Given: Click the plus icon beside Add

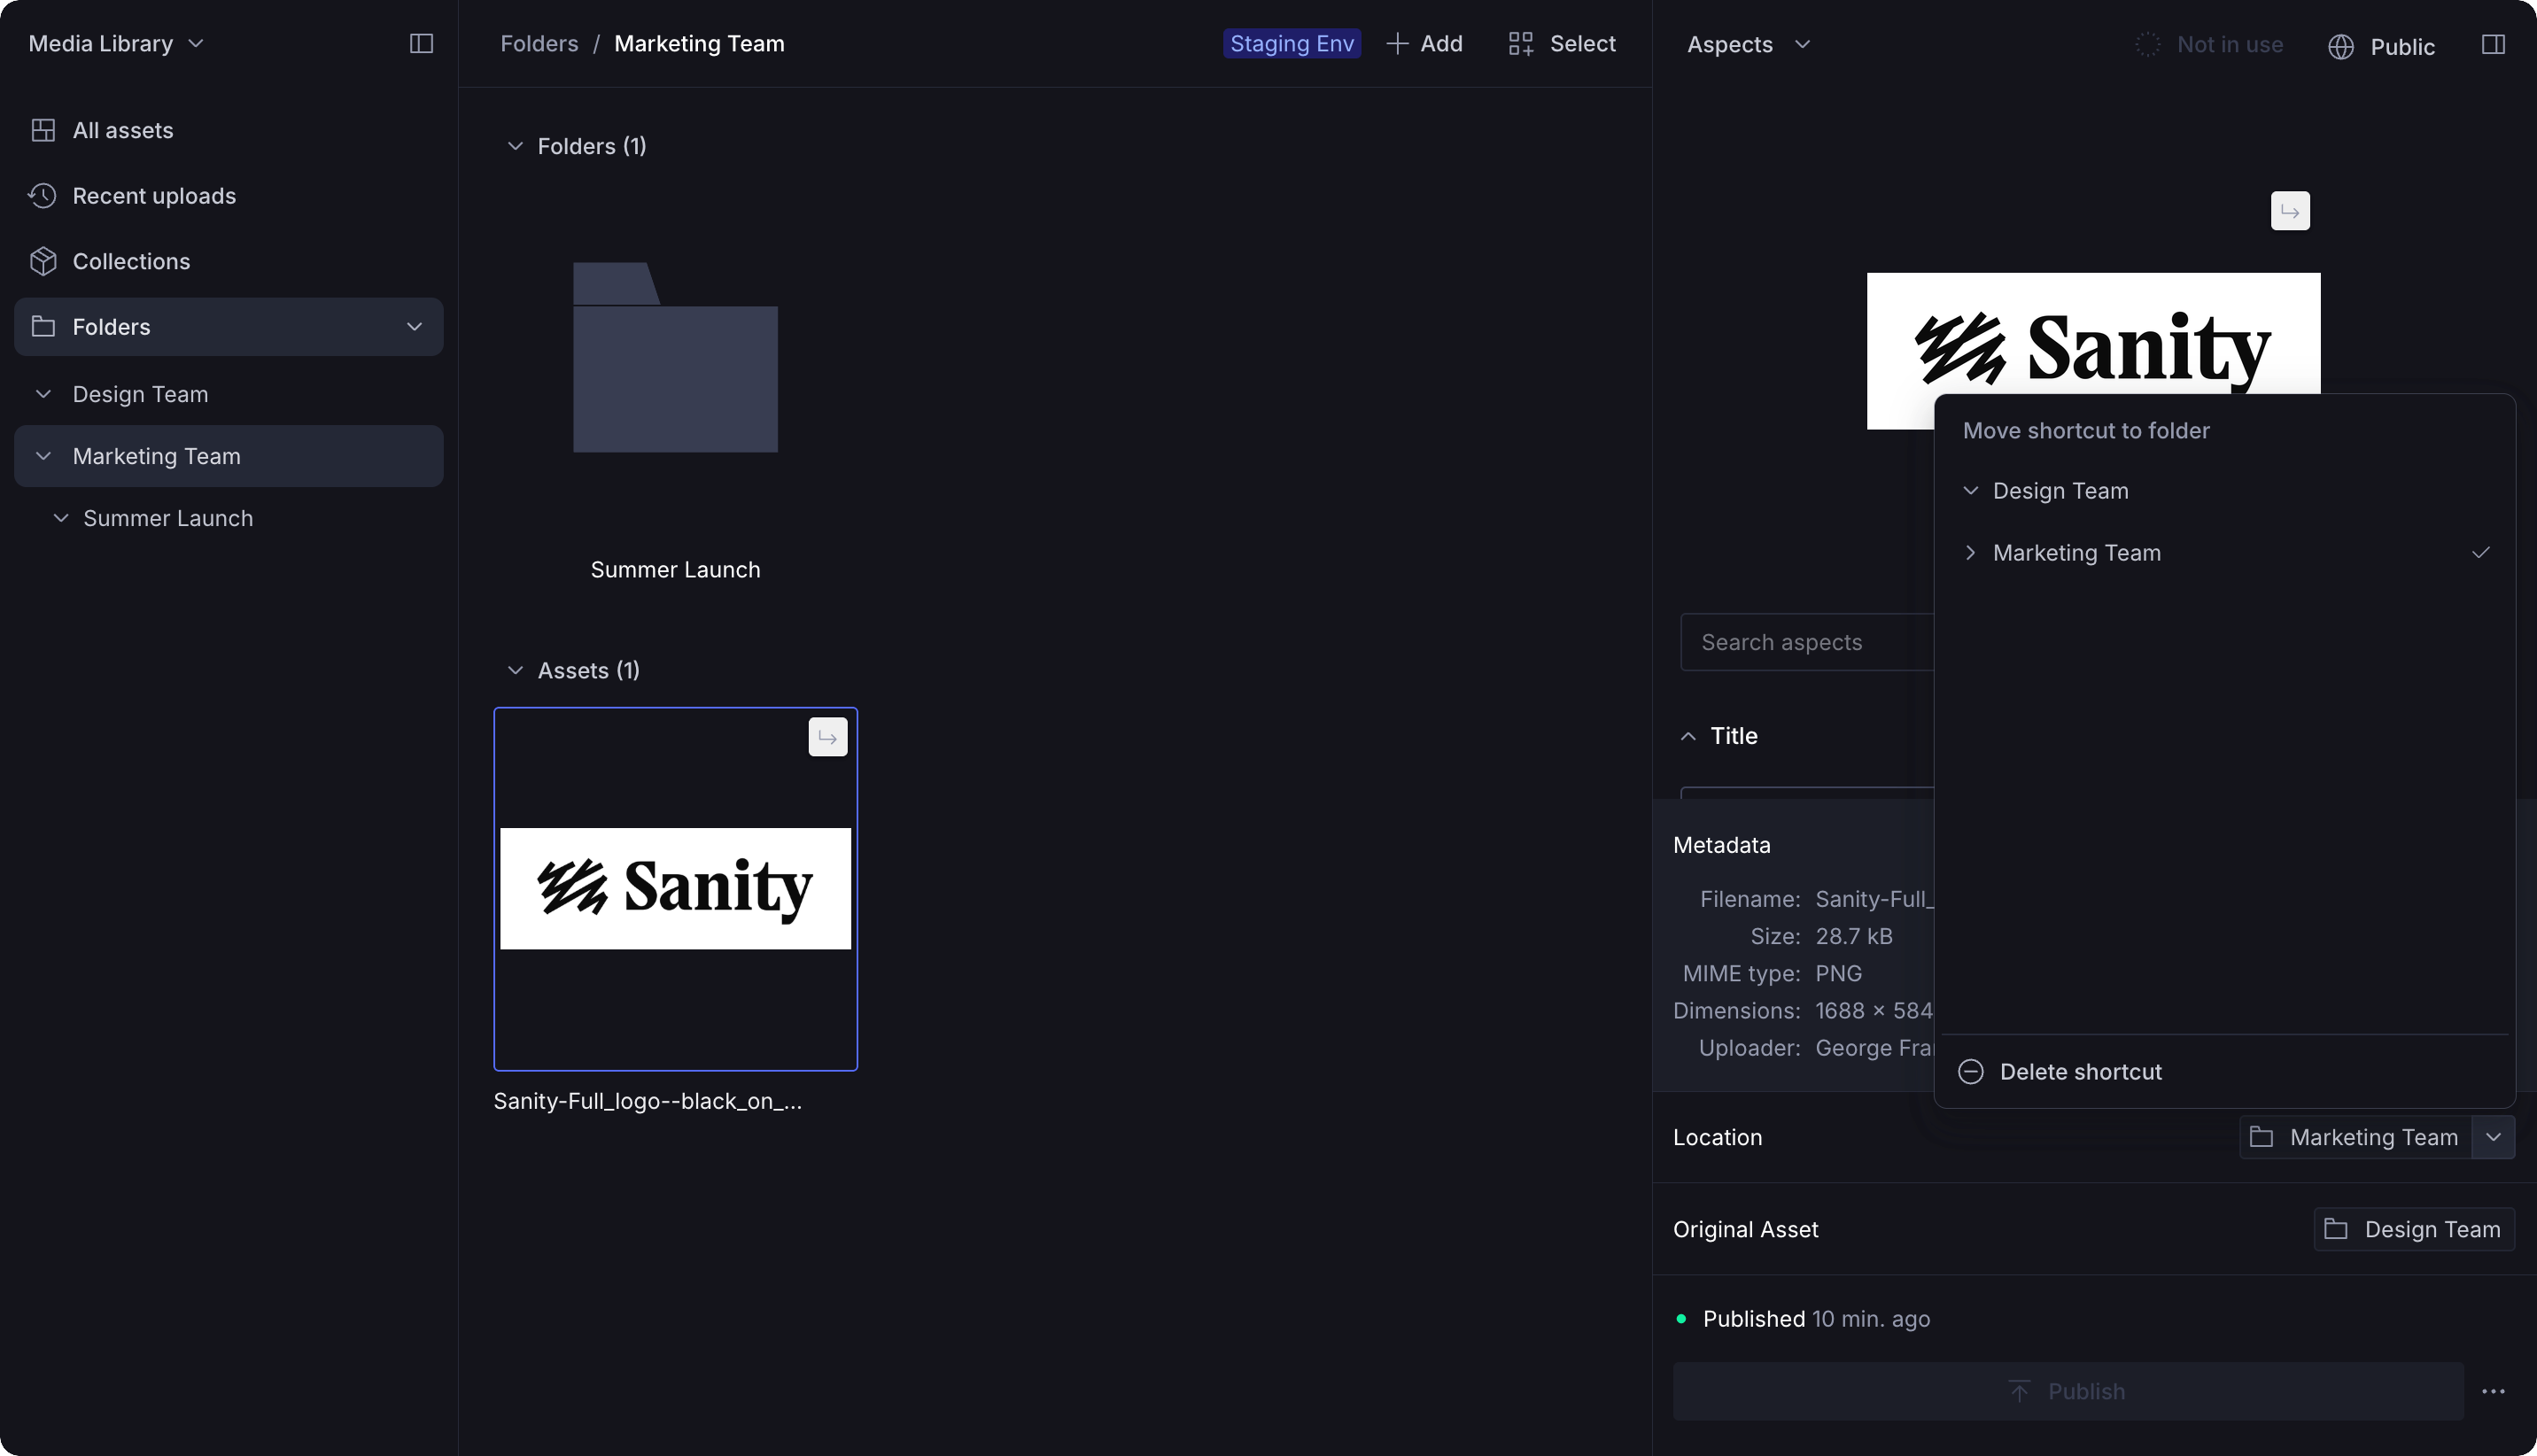Looking at the screenshot, I should [x=1397, y=44].
